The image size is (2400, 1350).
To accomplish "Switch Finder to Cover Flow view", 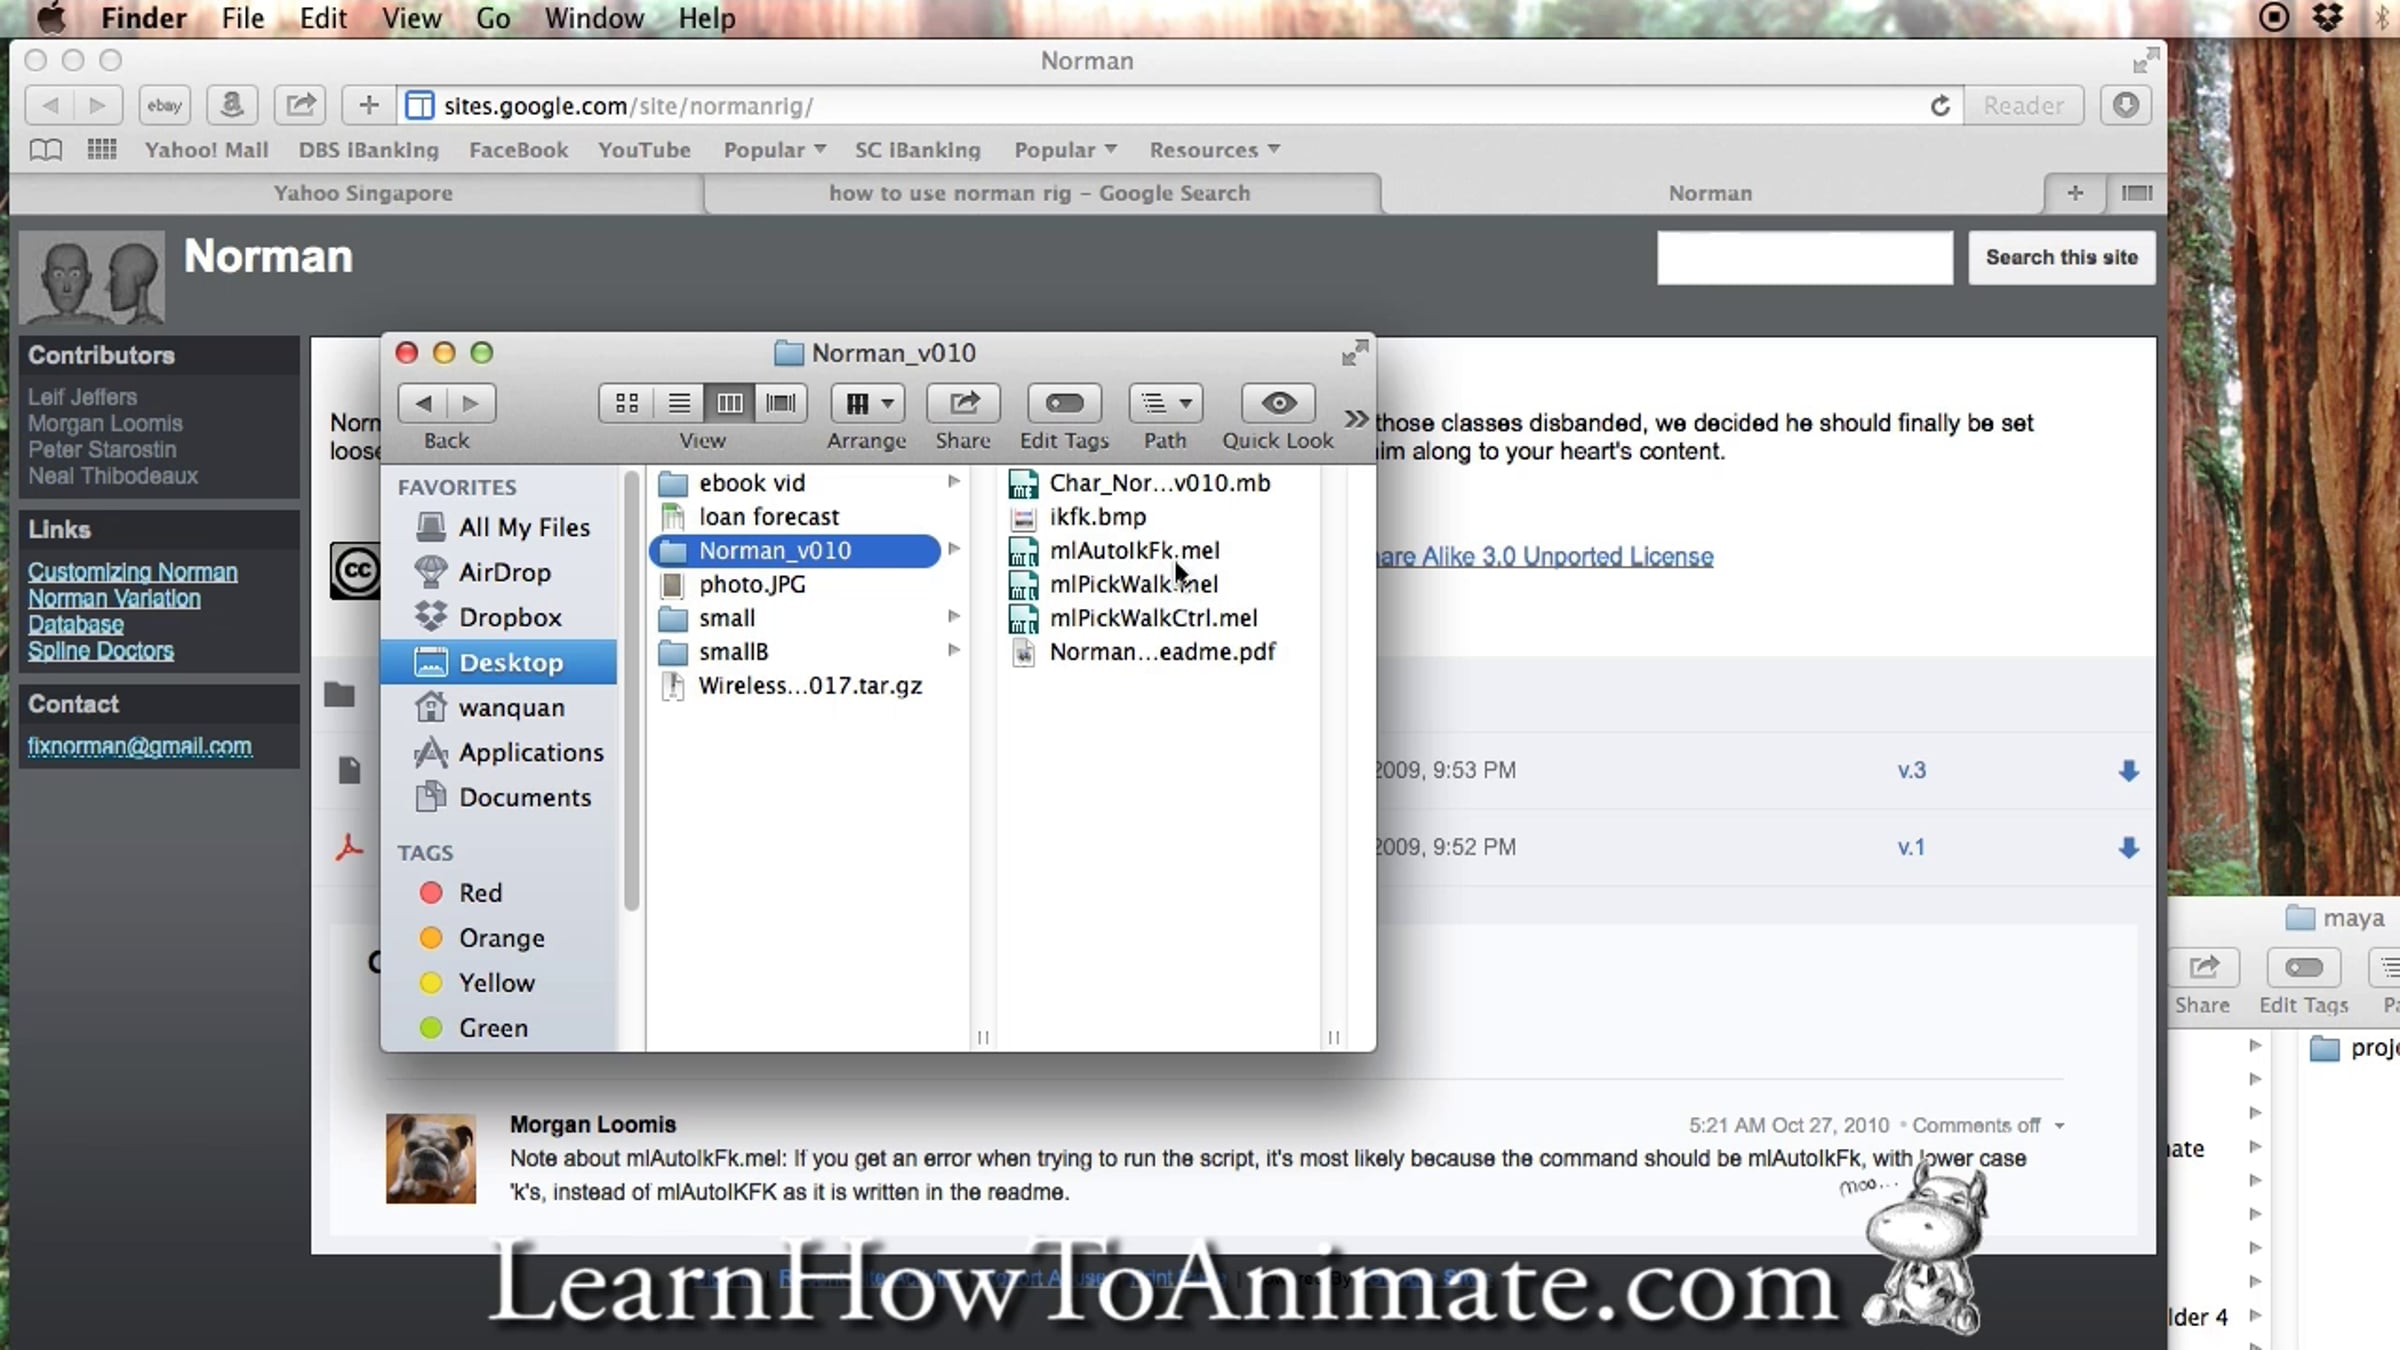I will 781,403.
